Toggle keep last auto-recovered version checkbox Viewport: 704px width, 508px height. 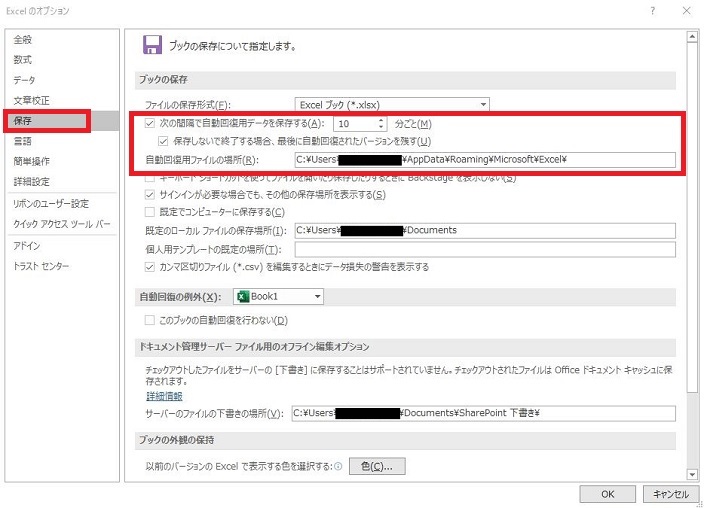coord(163,141)
